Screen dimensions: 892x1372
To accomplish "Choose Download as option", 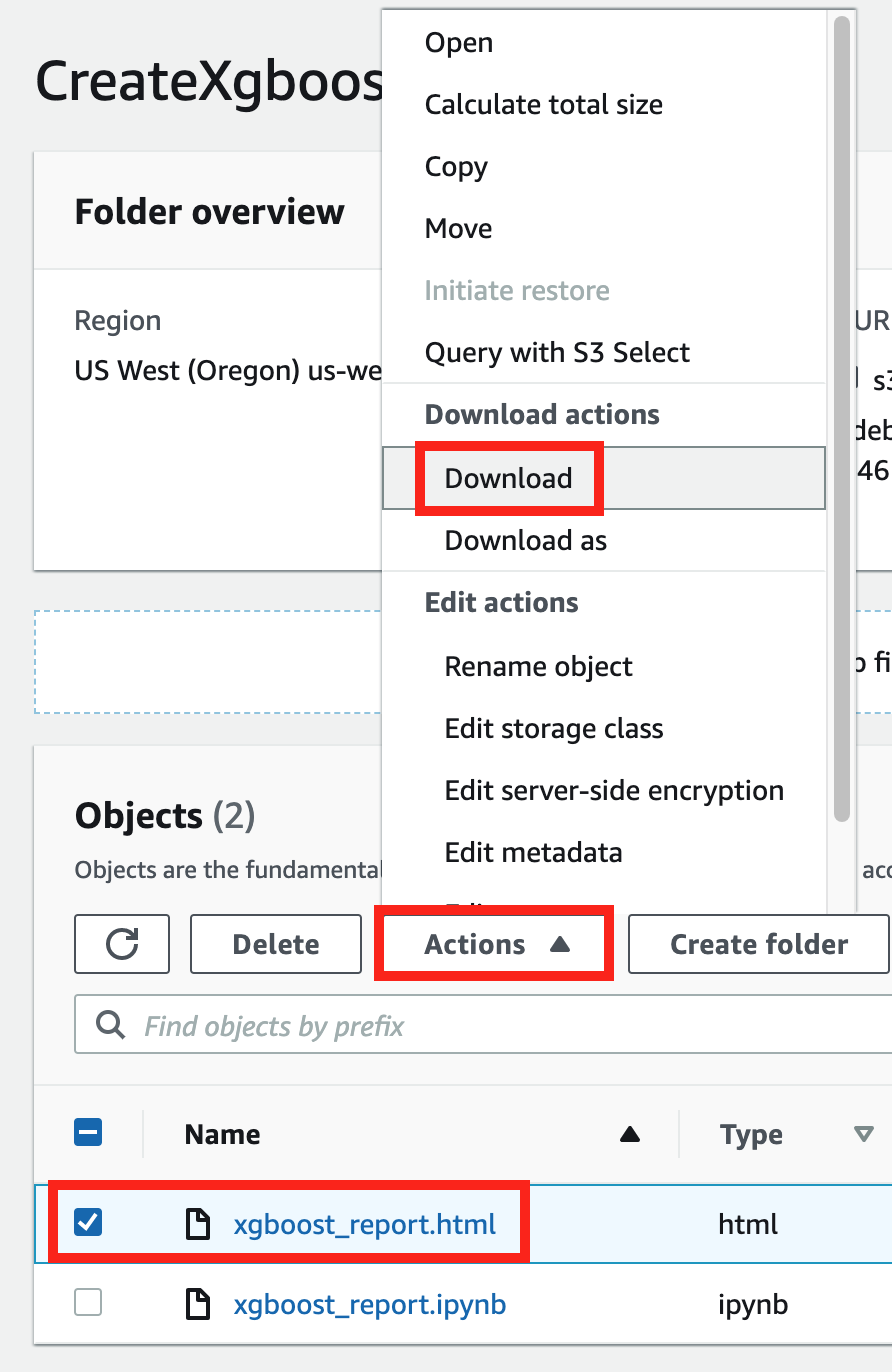I will tap(525, 540).
